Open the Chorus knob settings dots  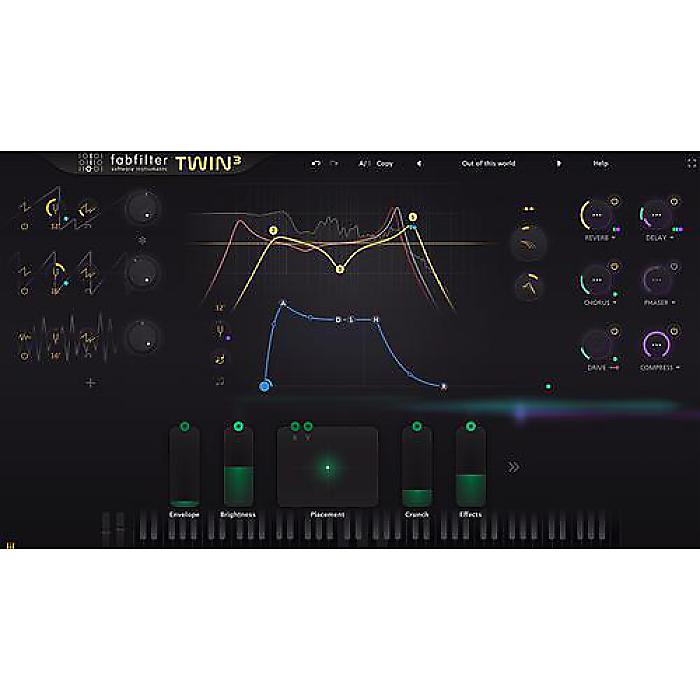pos(596,280)
